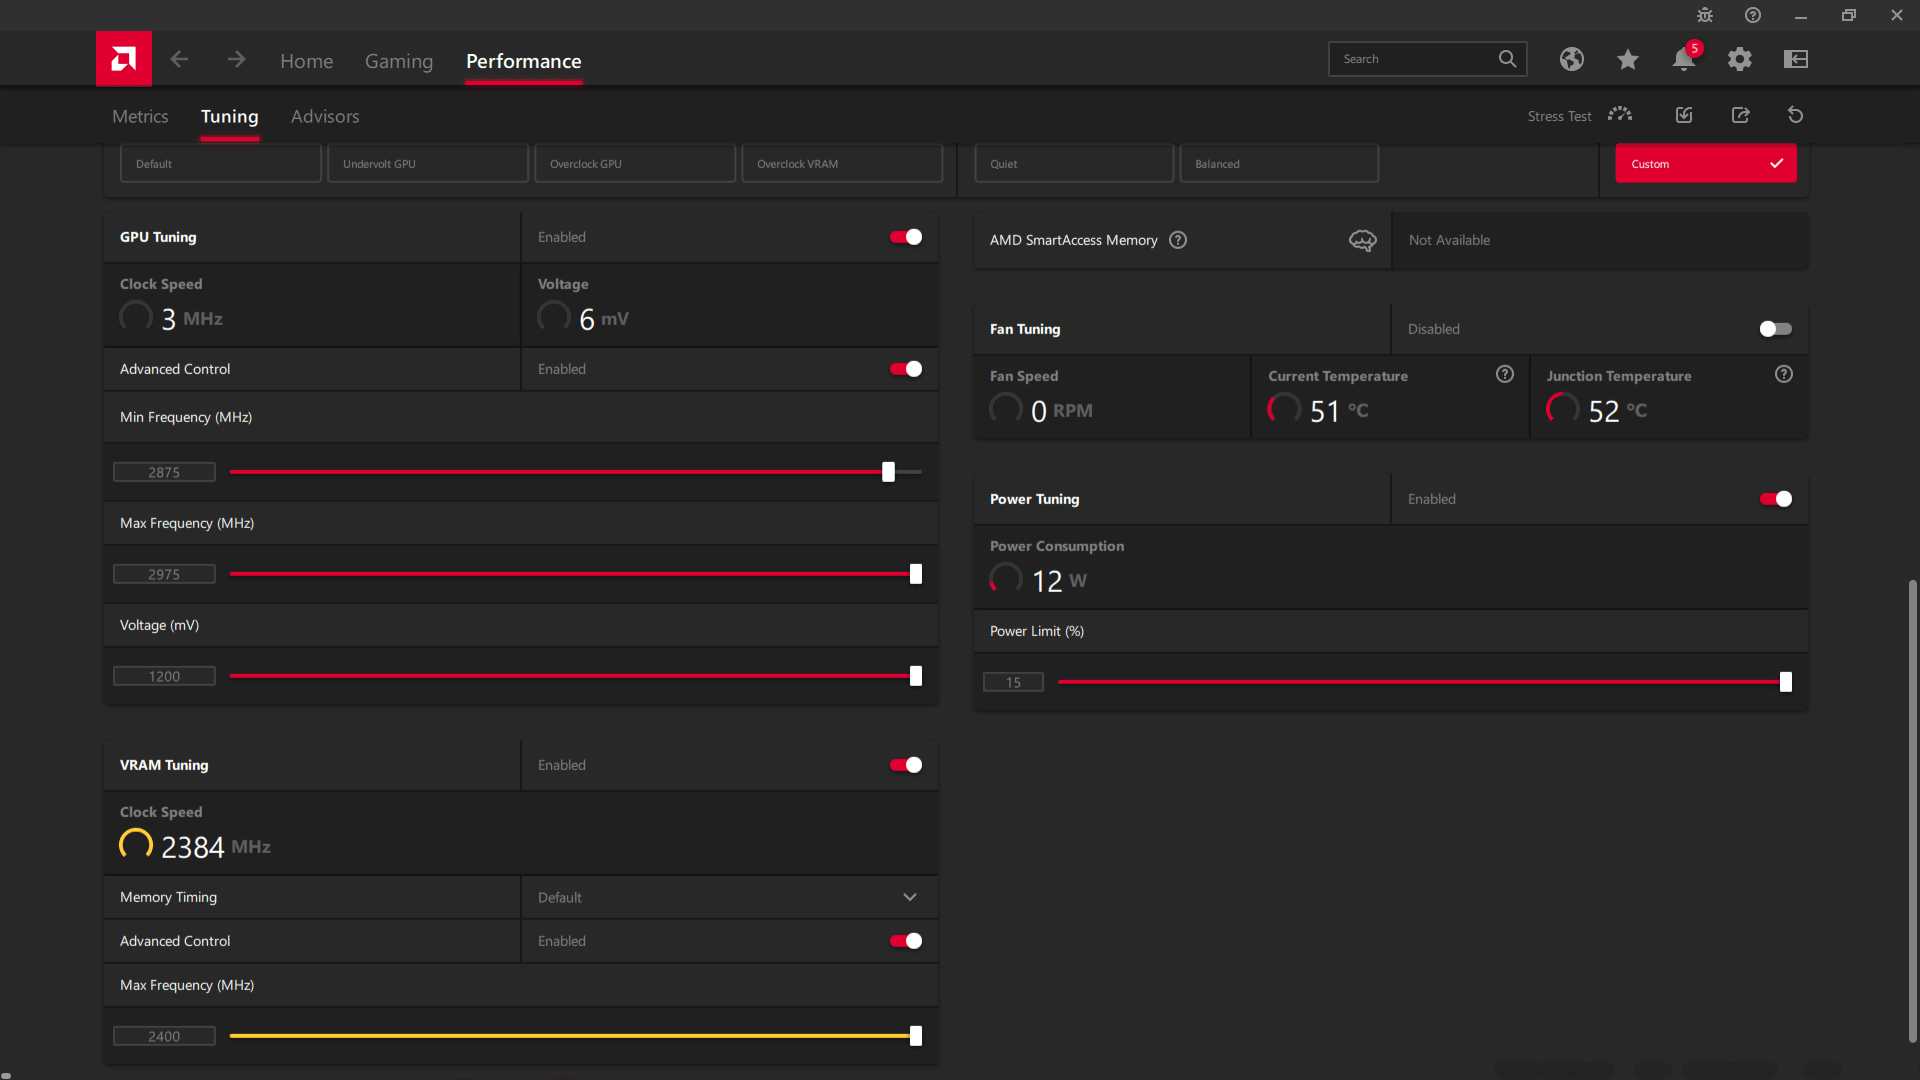Click the AMD logo home icon
The height and width of the screenshot is (1080, 1920).
(x=124, y=59)
